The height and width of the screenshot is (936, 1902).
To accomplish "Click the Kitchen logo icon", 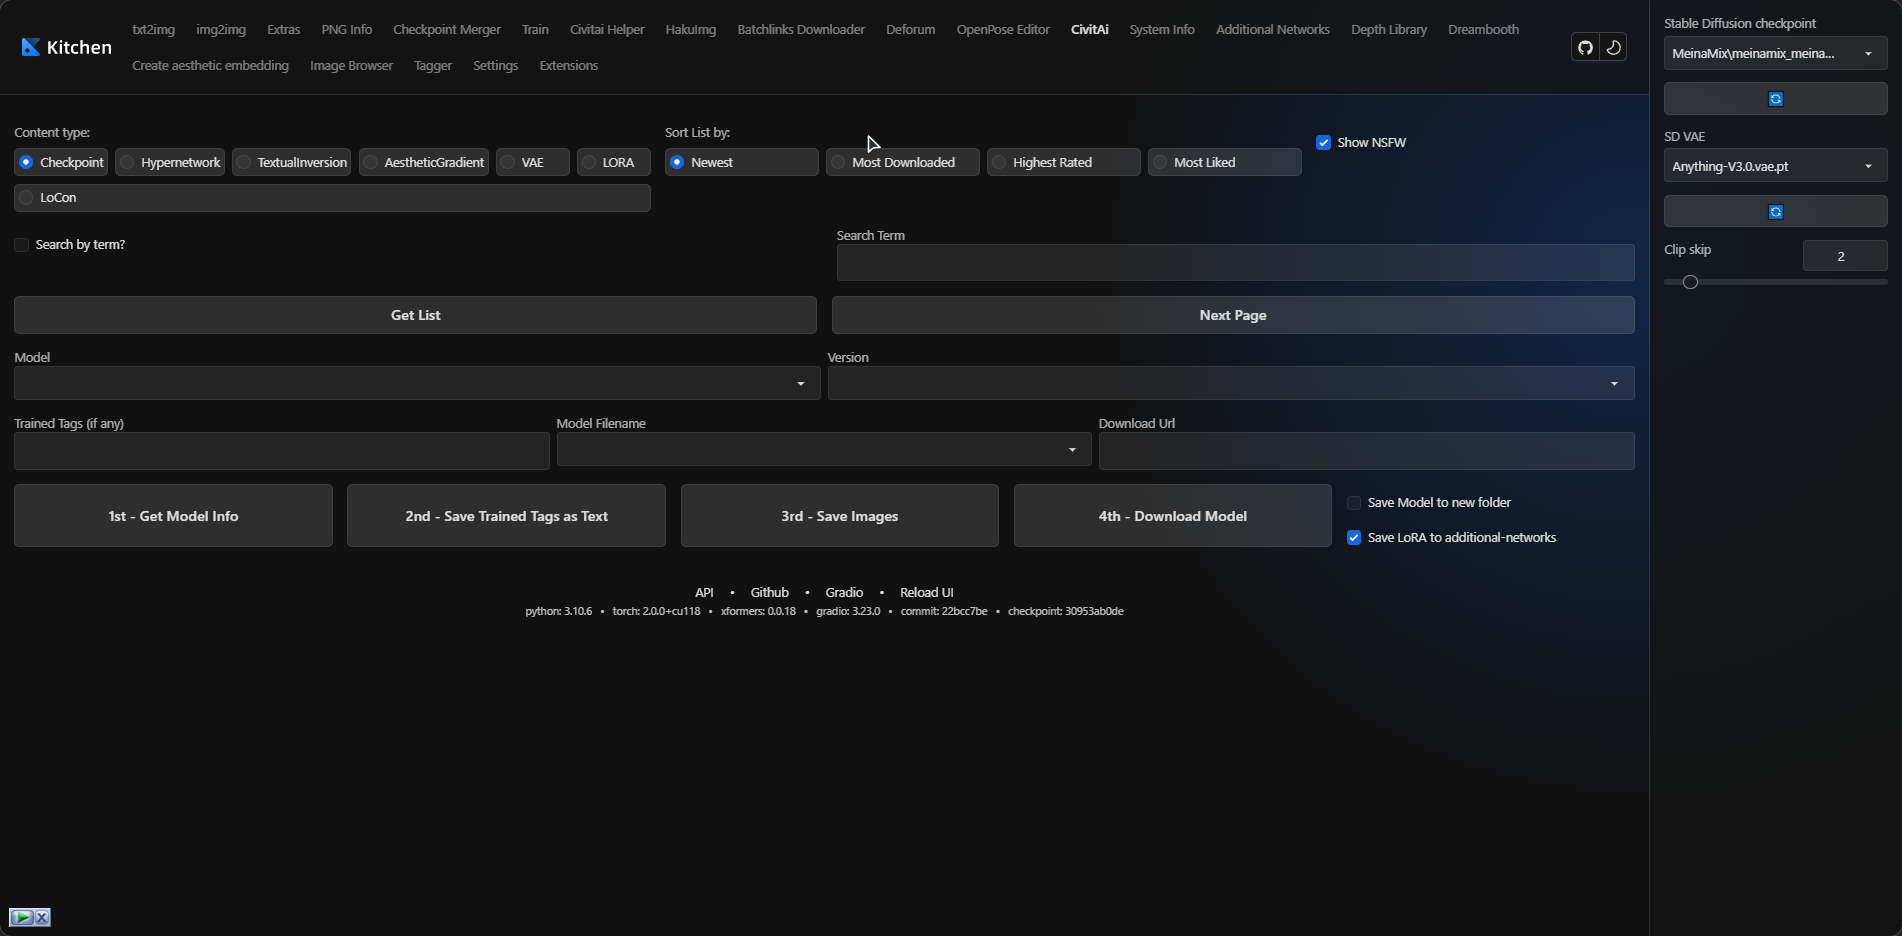I will 29,46.
